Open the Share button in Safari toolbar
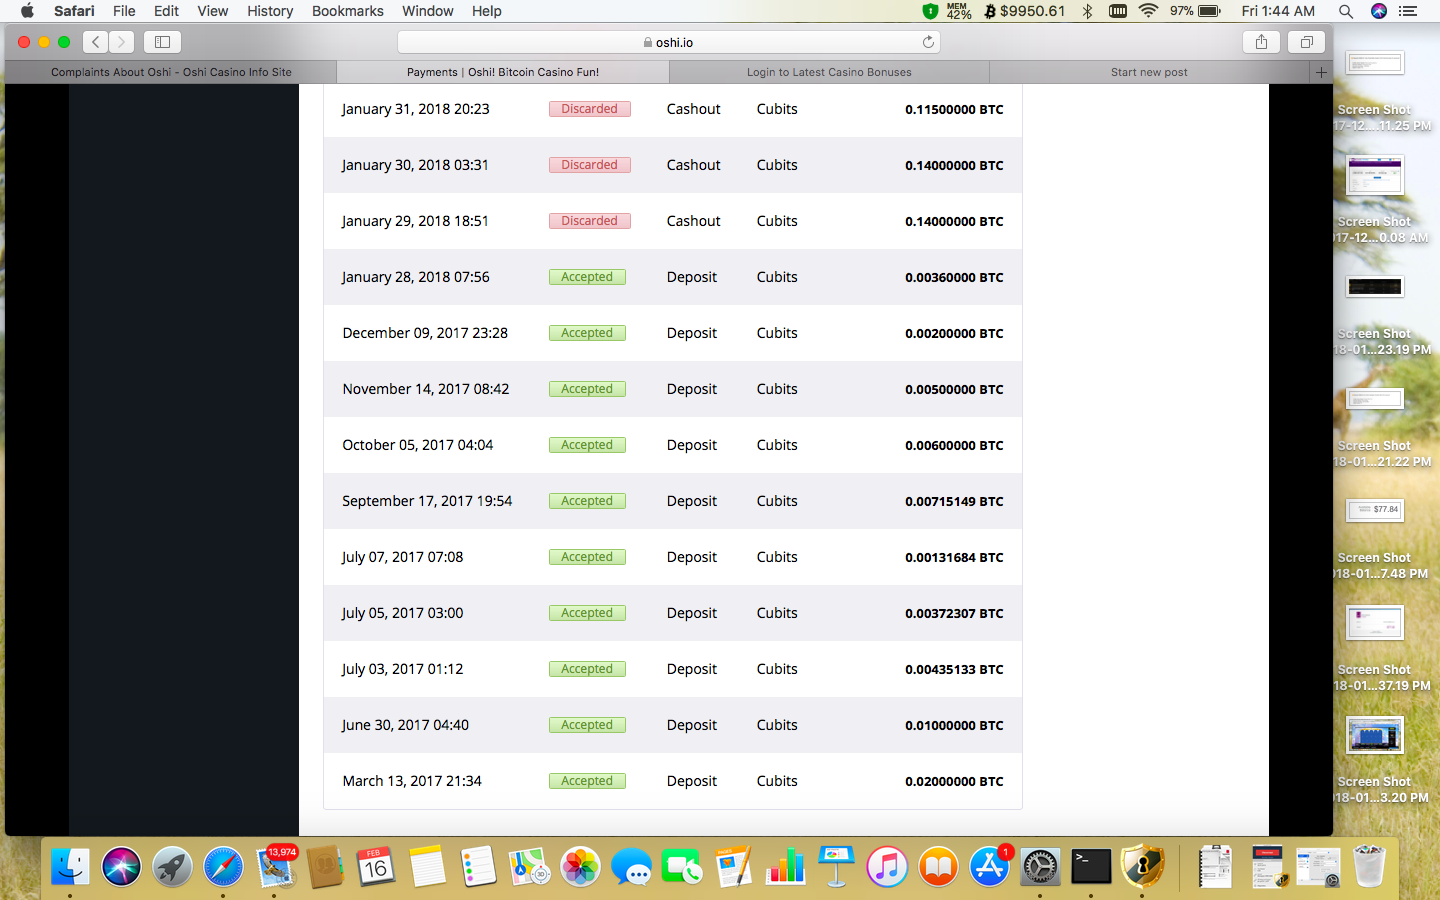 point(1261,42)
